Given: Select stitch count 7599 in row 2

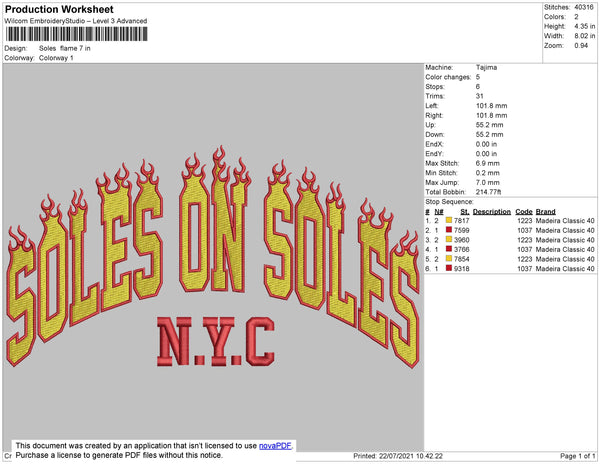Looking at the screenshot, I should tap(461, 230).
